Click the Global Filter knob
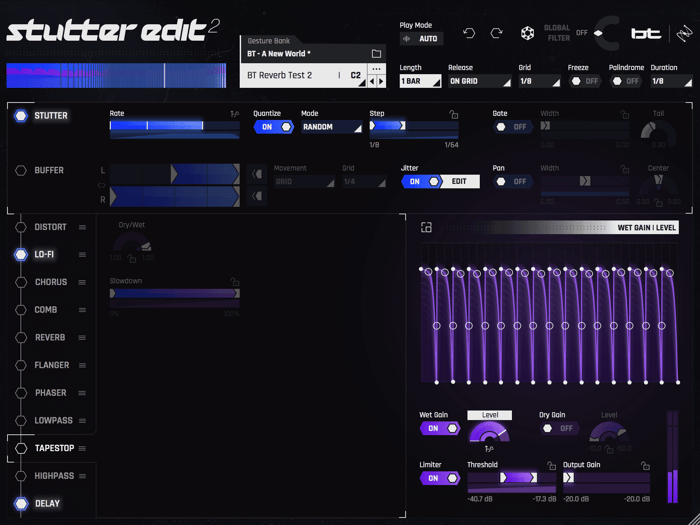Screen dimensions: 700x525 coord(608,33)
